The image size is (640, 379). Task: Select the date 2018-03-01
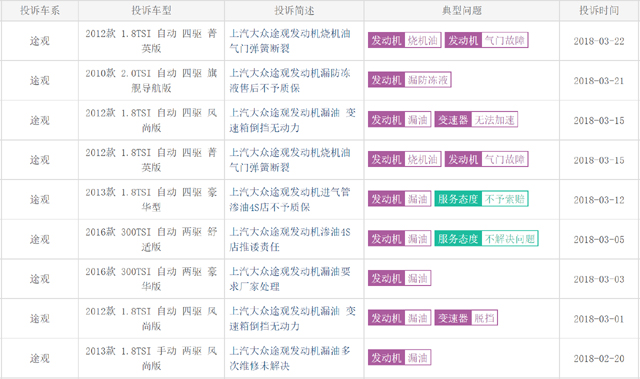click(x=599, y=319)
